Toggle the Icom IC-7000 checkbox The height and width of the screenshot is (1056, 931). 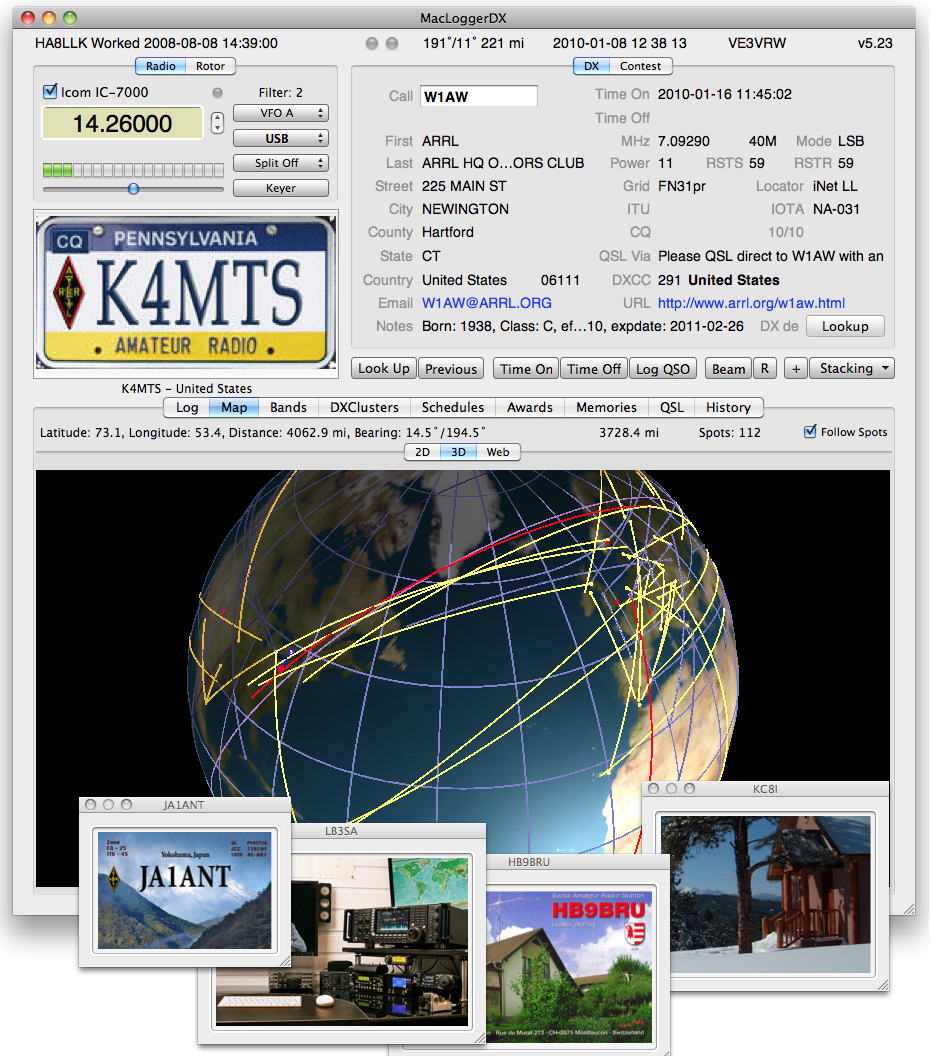pyautogui.click(x=50, y=92)
